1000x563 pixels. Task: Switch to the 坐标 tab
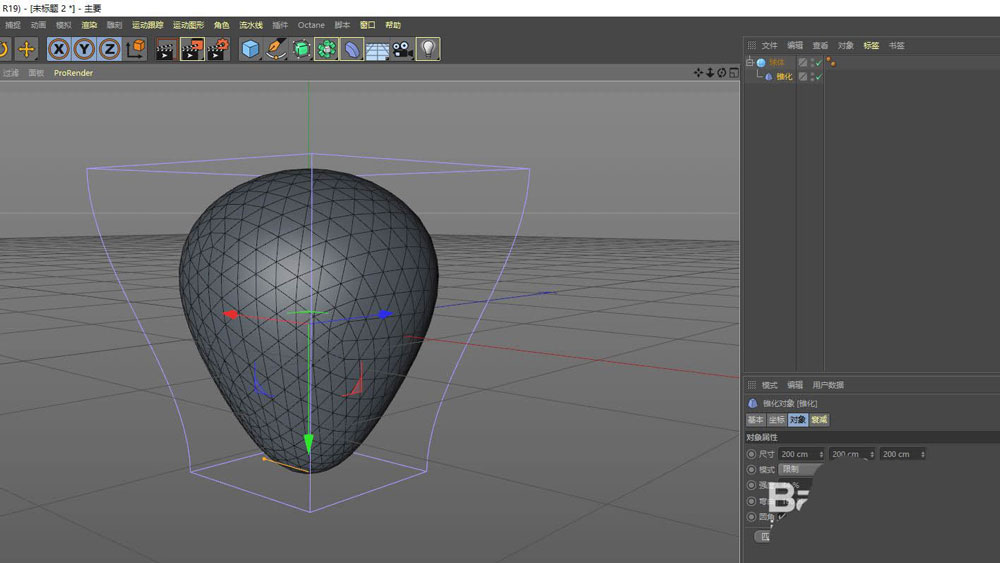tap(776, 420)
